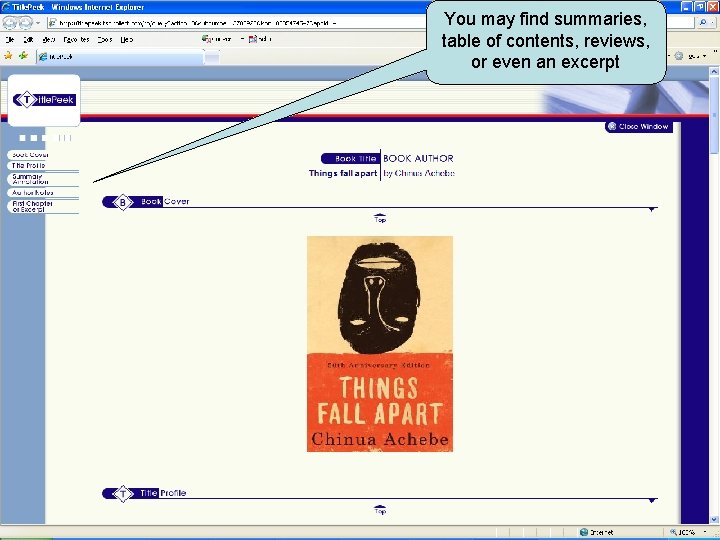Click the T diamond icon of Title Profile heading
This screenshot has height=540, width=720.
[x=123, y=494]
